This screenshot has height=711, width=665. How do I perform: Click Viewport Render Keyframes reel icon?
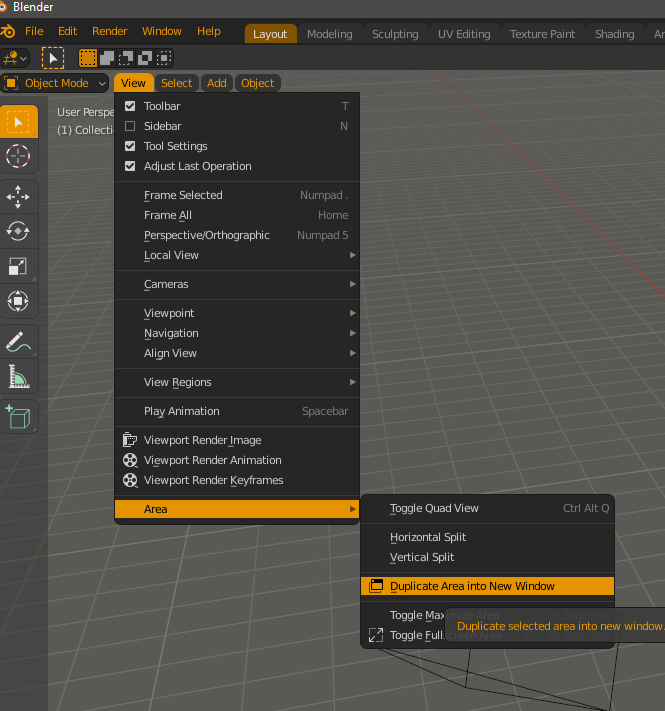click(x=130, y=480)
